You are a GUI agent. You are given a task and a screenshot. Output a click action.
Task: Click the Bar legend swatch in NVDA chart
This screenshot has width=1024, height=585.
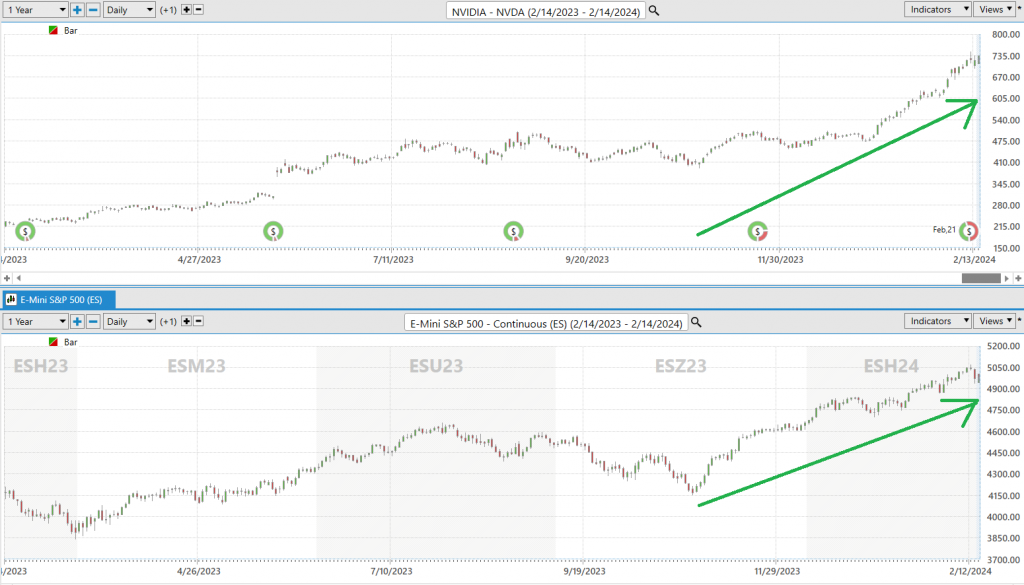tap(54, 31)
